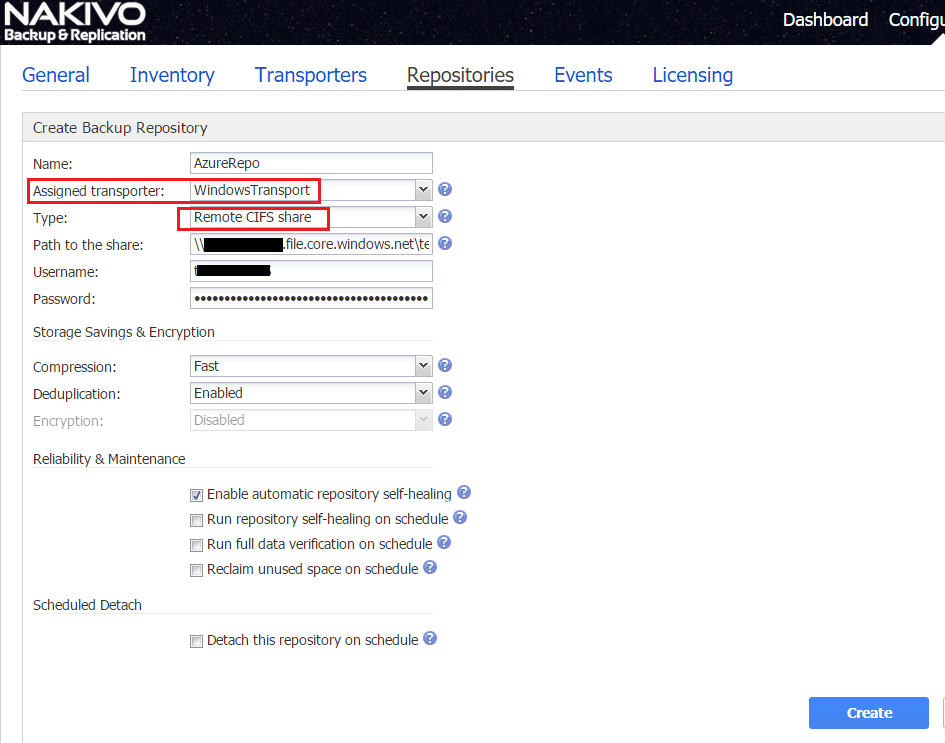Switch to the Inventory tab
This screenshot has height=743, width=945.
tap(172, 75)
